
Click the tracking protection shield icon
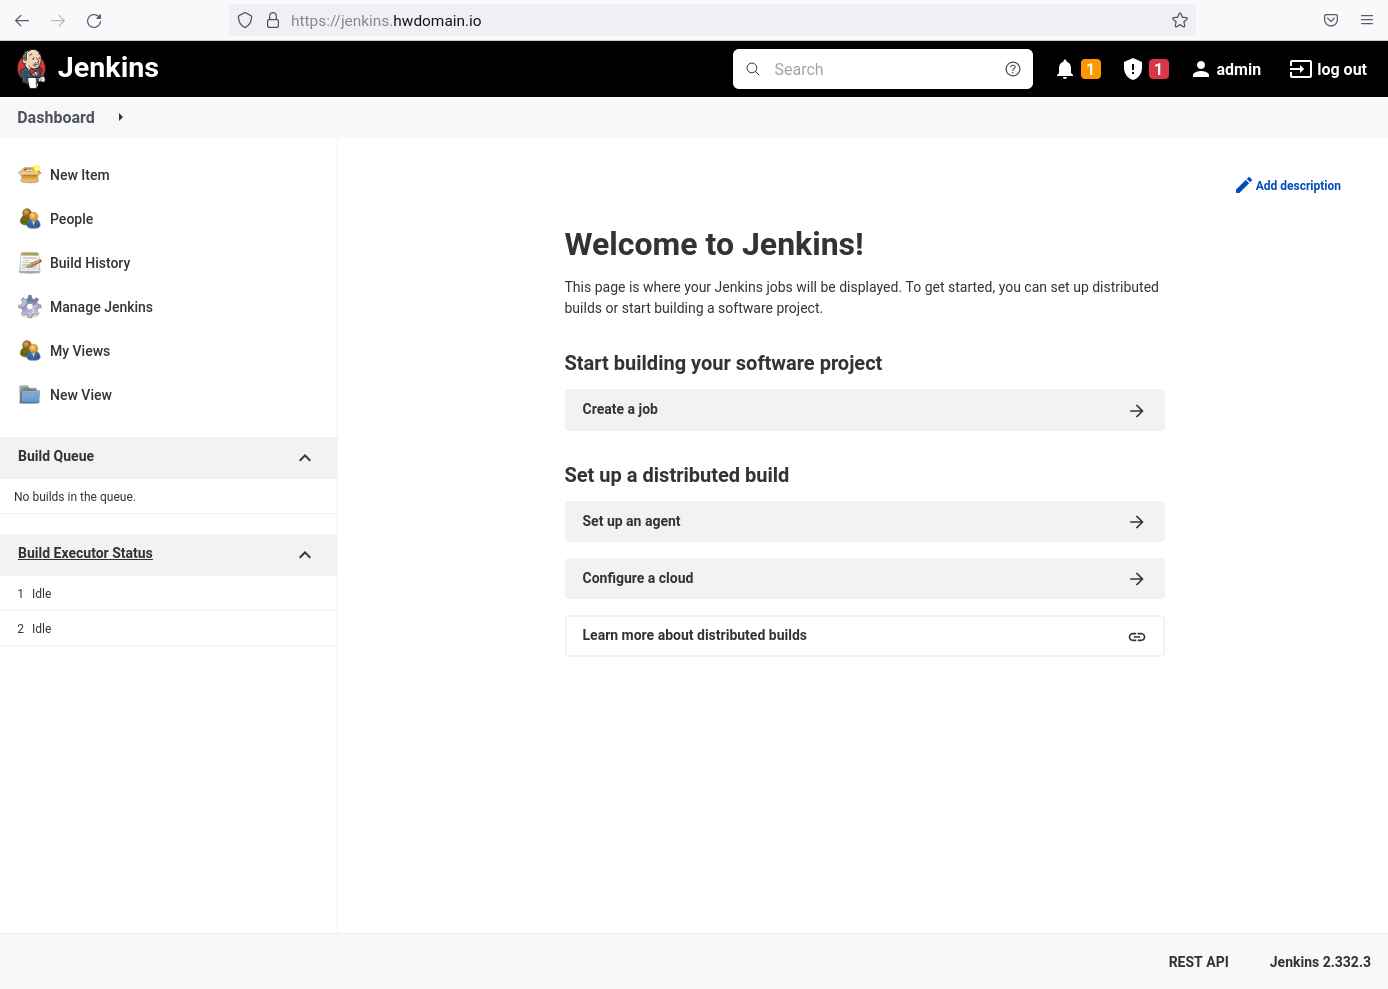click(245, 20)
